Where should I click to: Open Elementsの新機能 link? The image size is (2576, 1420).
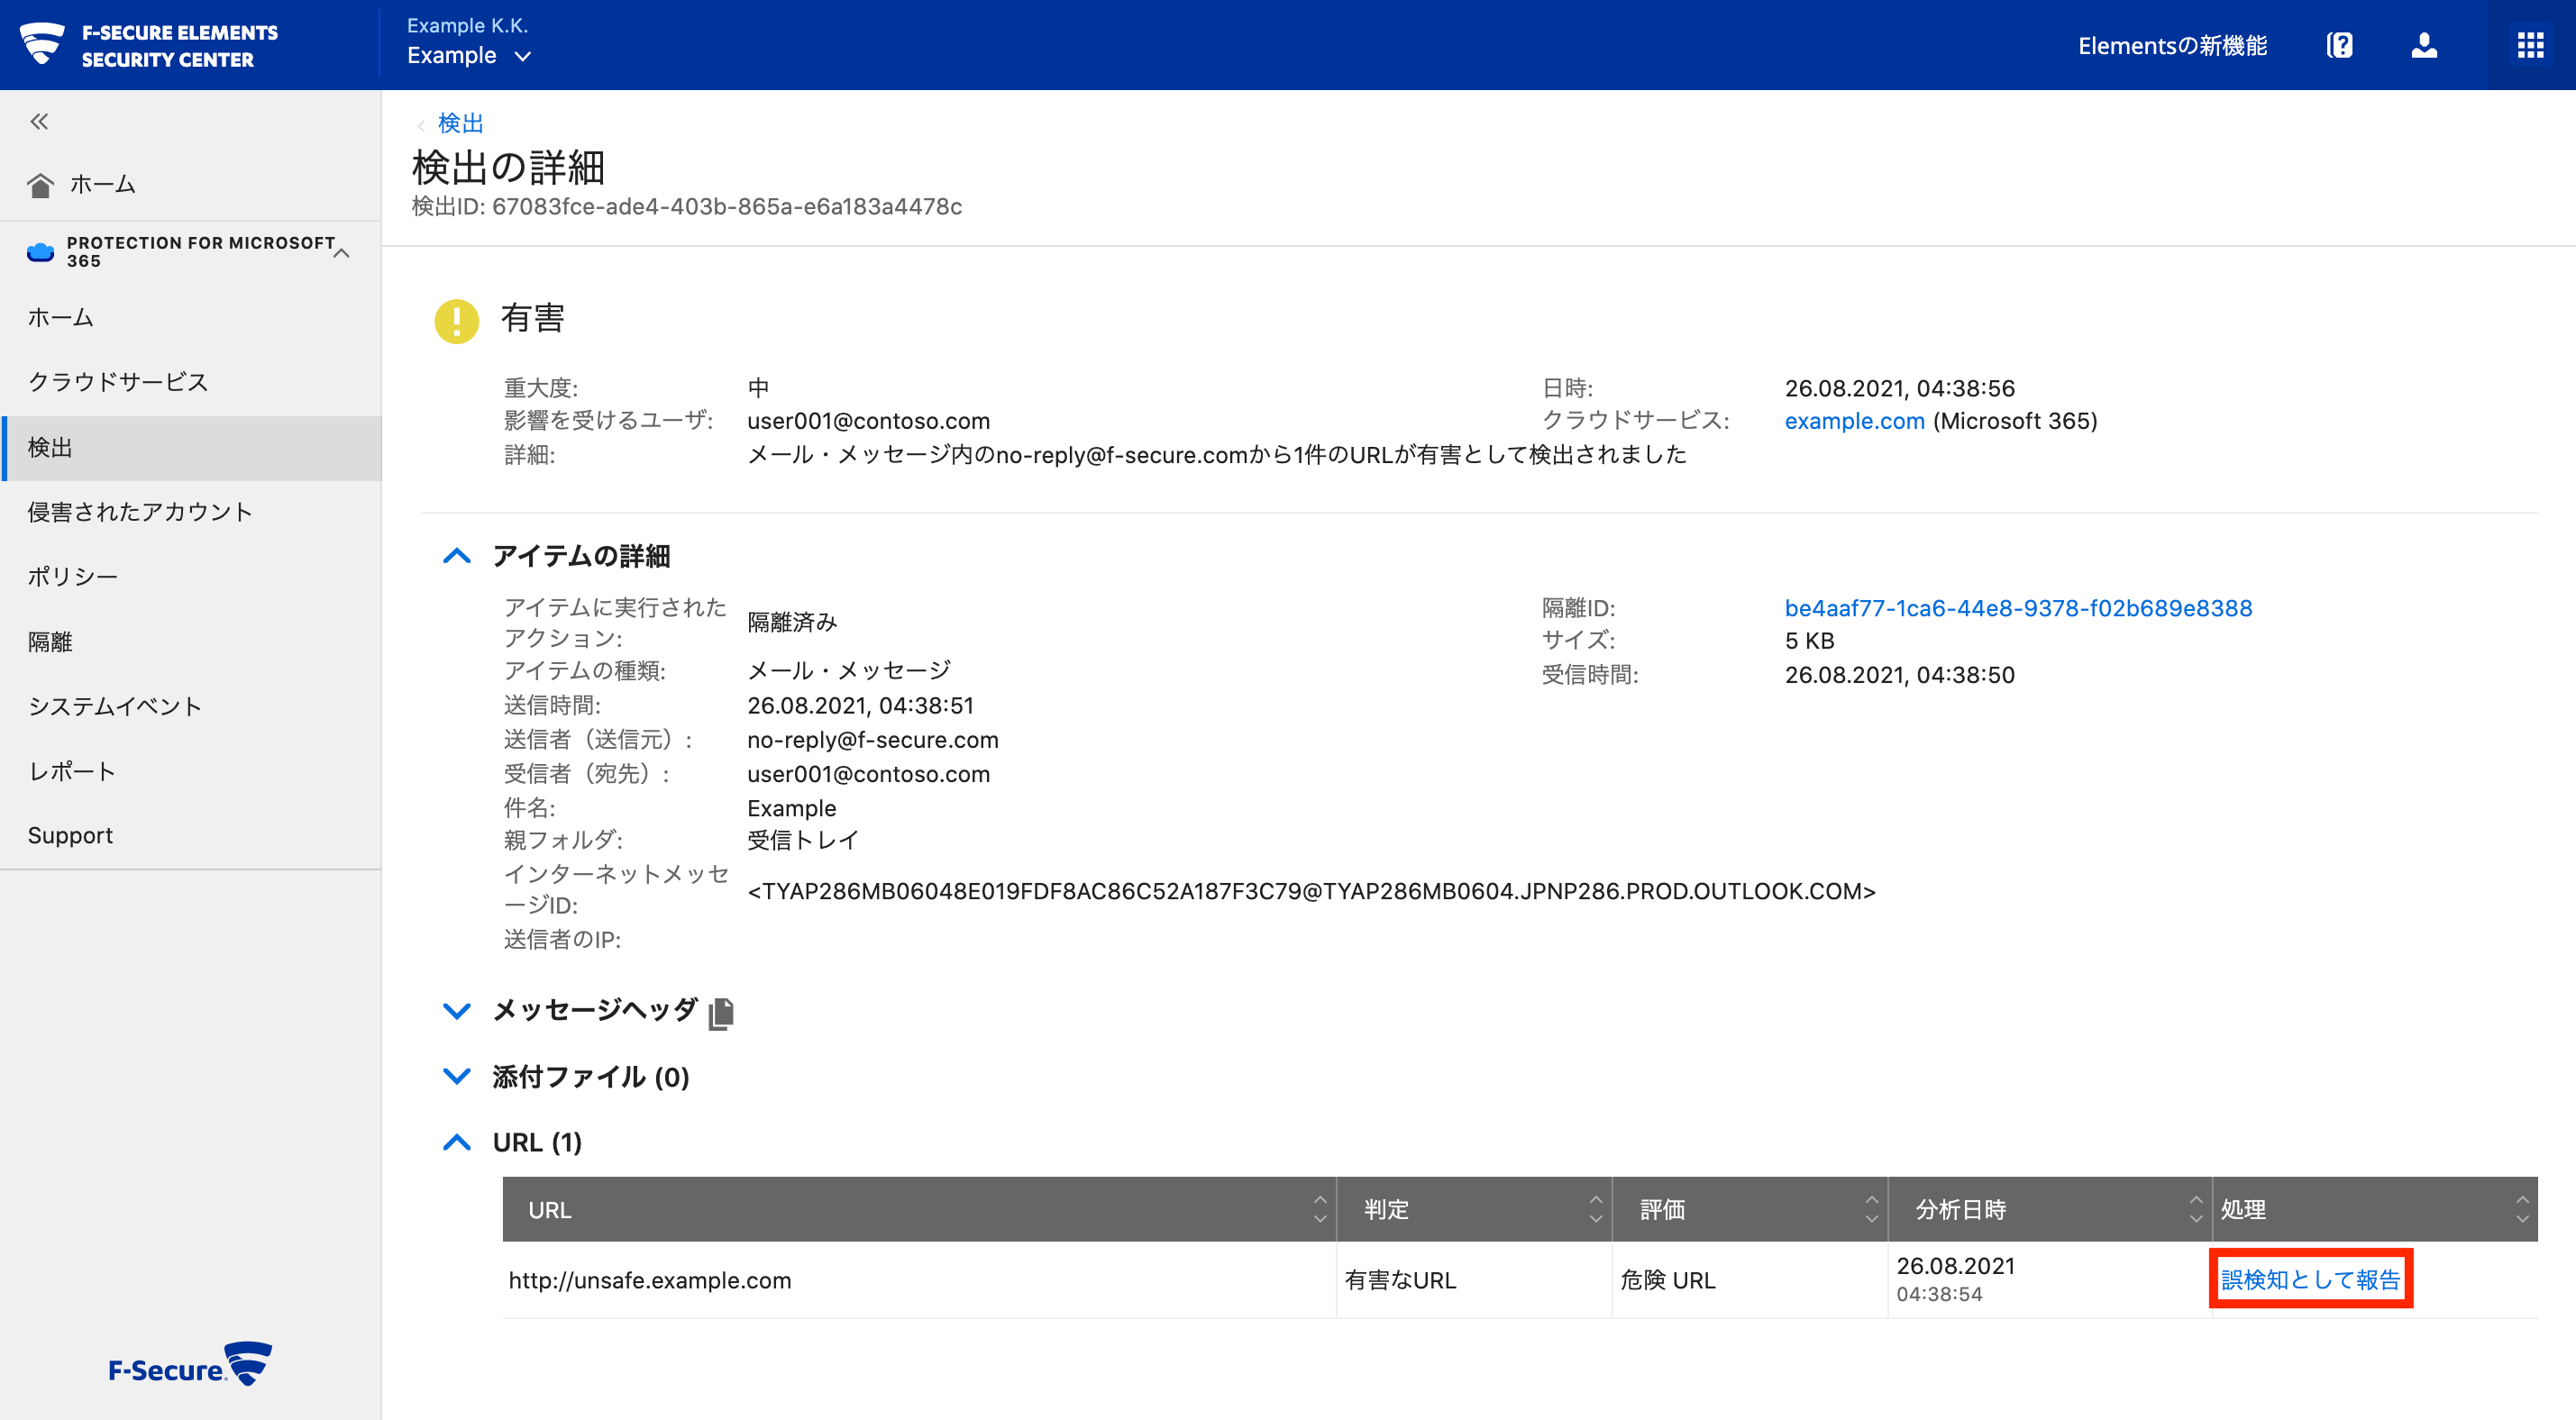[2172, 46]
